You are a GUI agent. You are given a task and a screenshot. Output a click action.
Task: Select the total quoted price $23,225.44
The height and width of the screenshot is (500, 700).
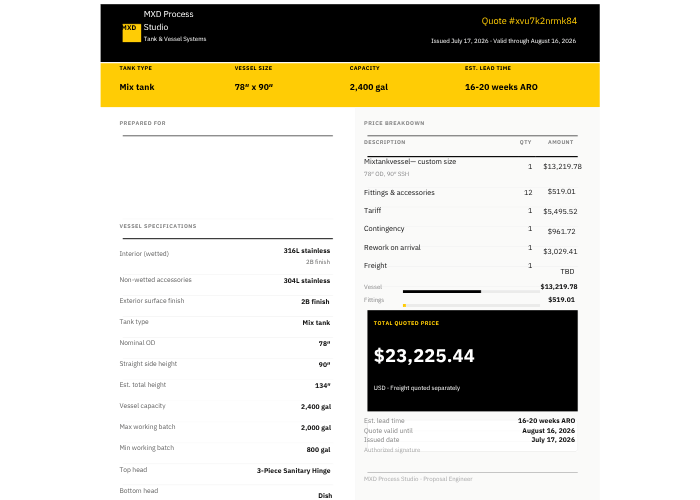pyautogui.click(x=424, y=356)
